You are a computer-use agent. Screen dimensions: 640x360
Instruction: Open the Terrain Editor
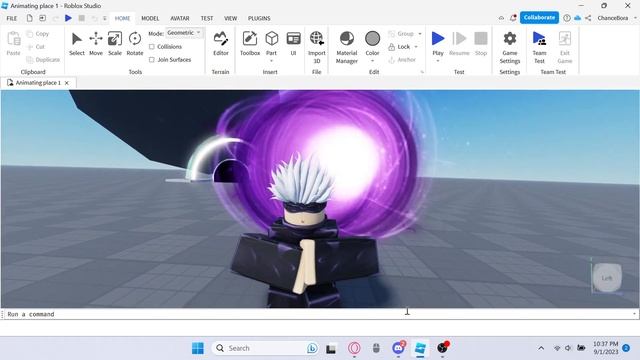click(221, 43)
